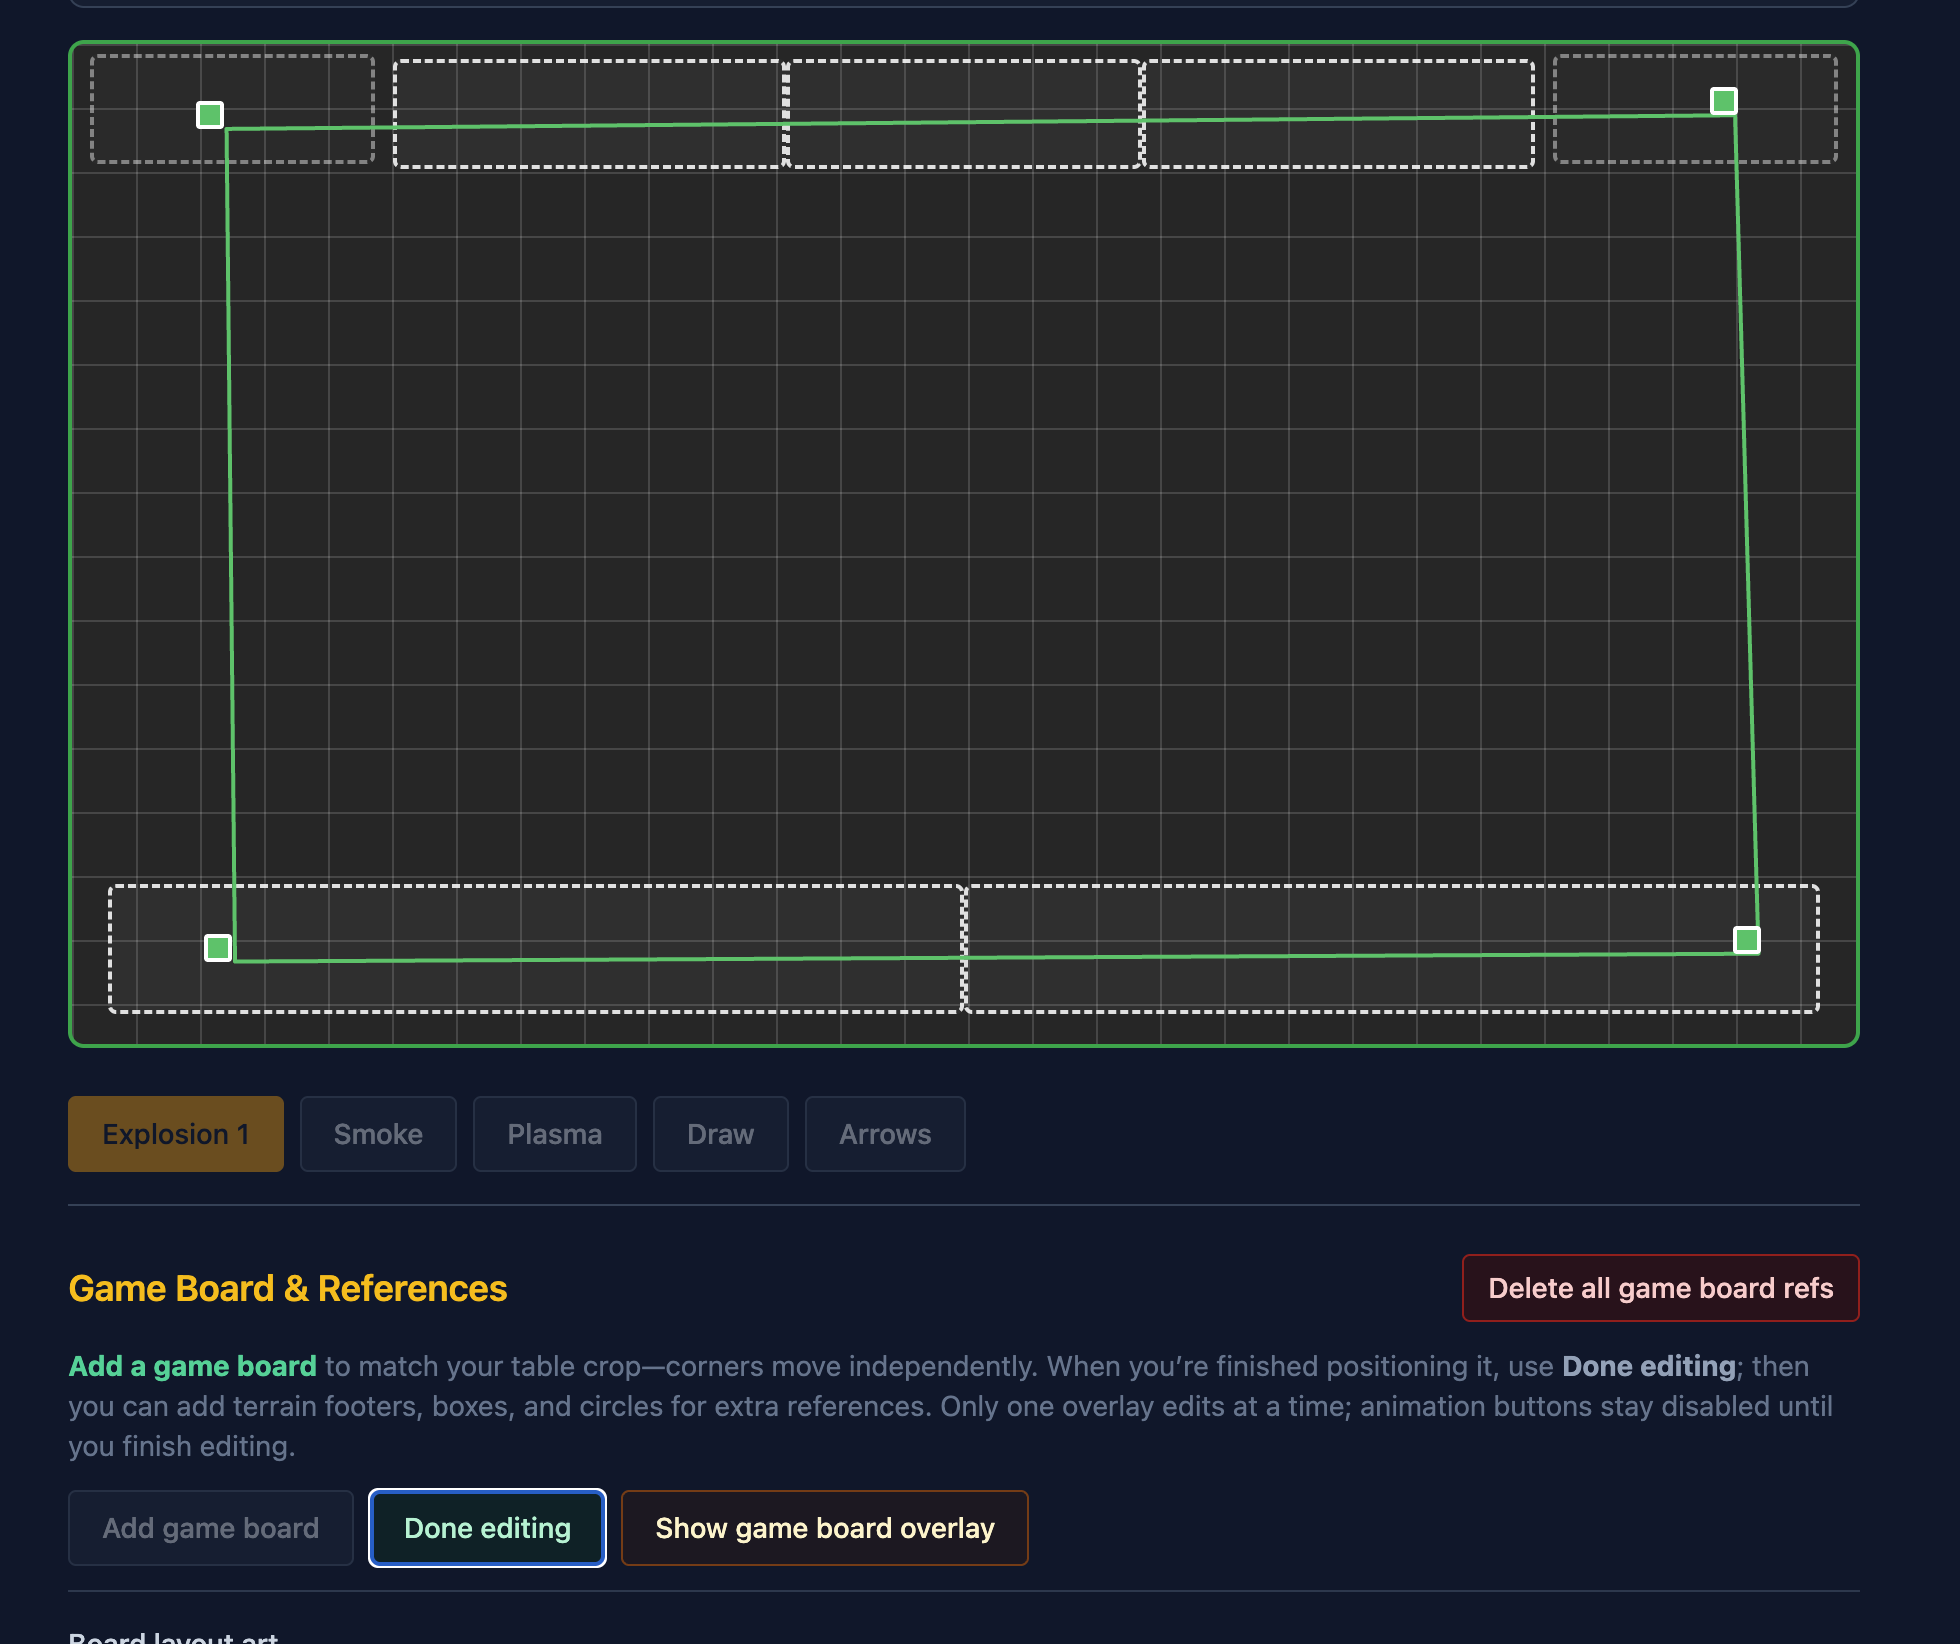Select the Smoke animation preset
The image size is (1960, 1644).
pyautogui.click(x=378, y=1133)
